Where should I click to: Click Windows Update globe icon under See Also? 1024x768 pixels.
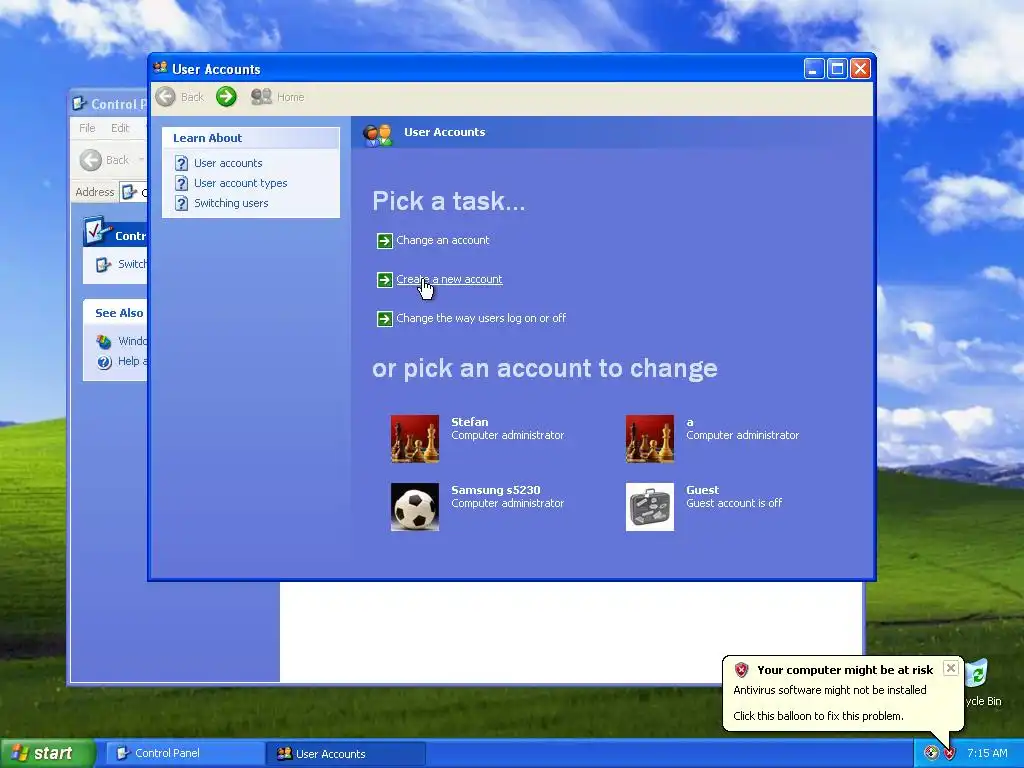[x=104, y=342]
